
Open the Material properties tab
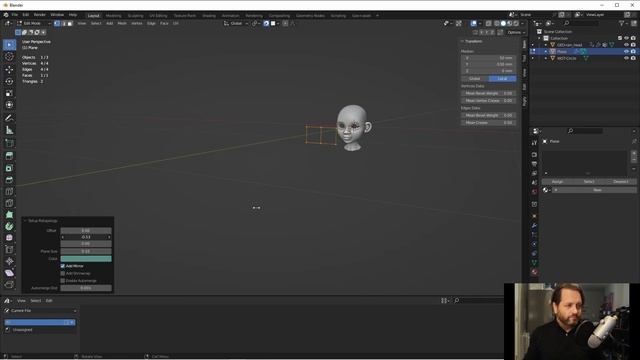pos(534,272)
